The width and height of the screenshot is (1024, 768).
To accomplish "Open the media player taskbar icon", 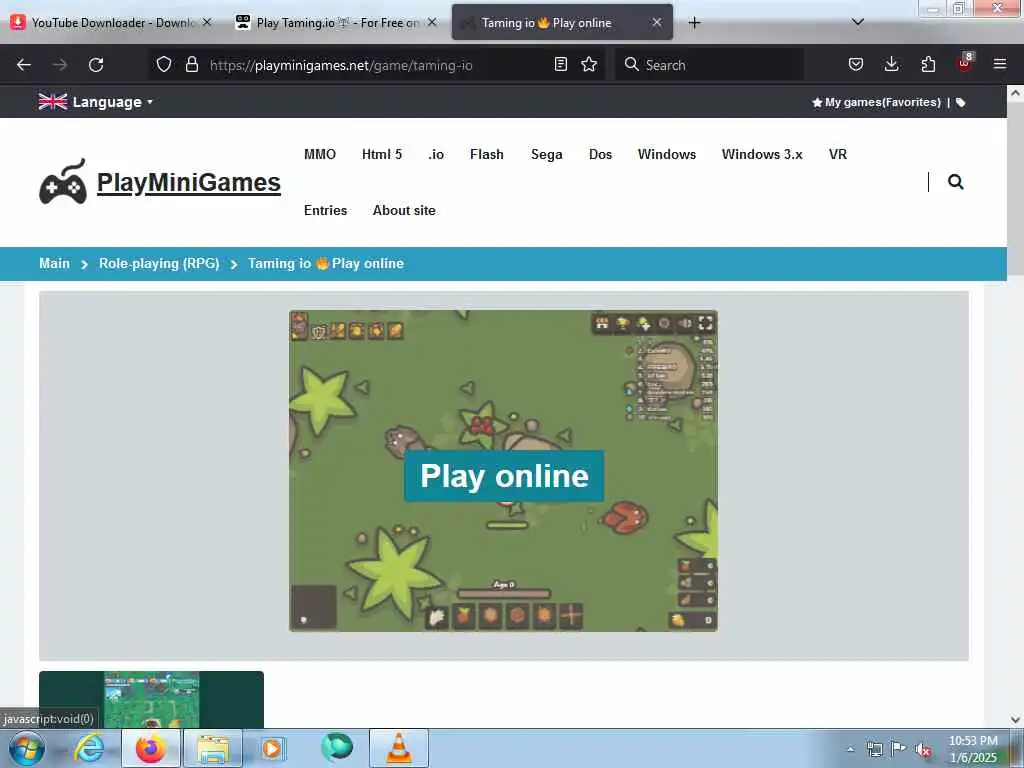I will tap(272, 748).
